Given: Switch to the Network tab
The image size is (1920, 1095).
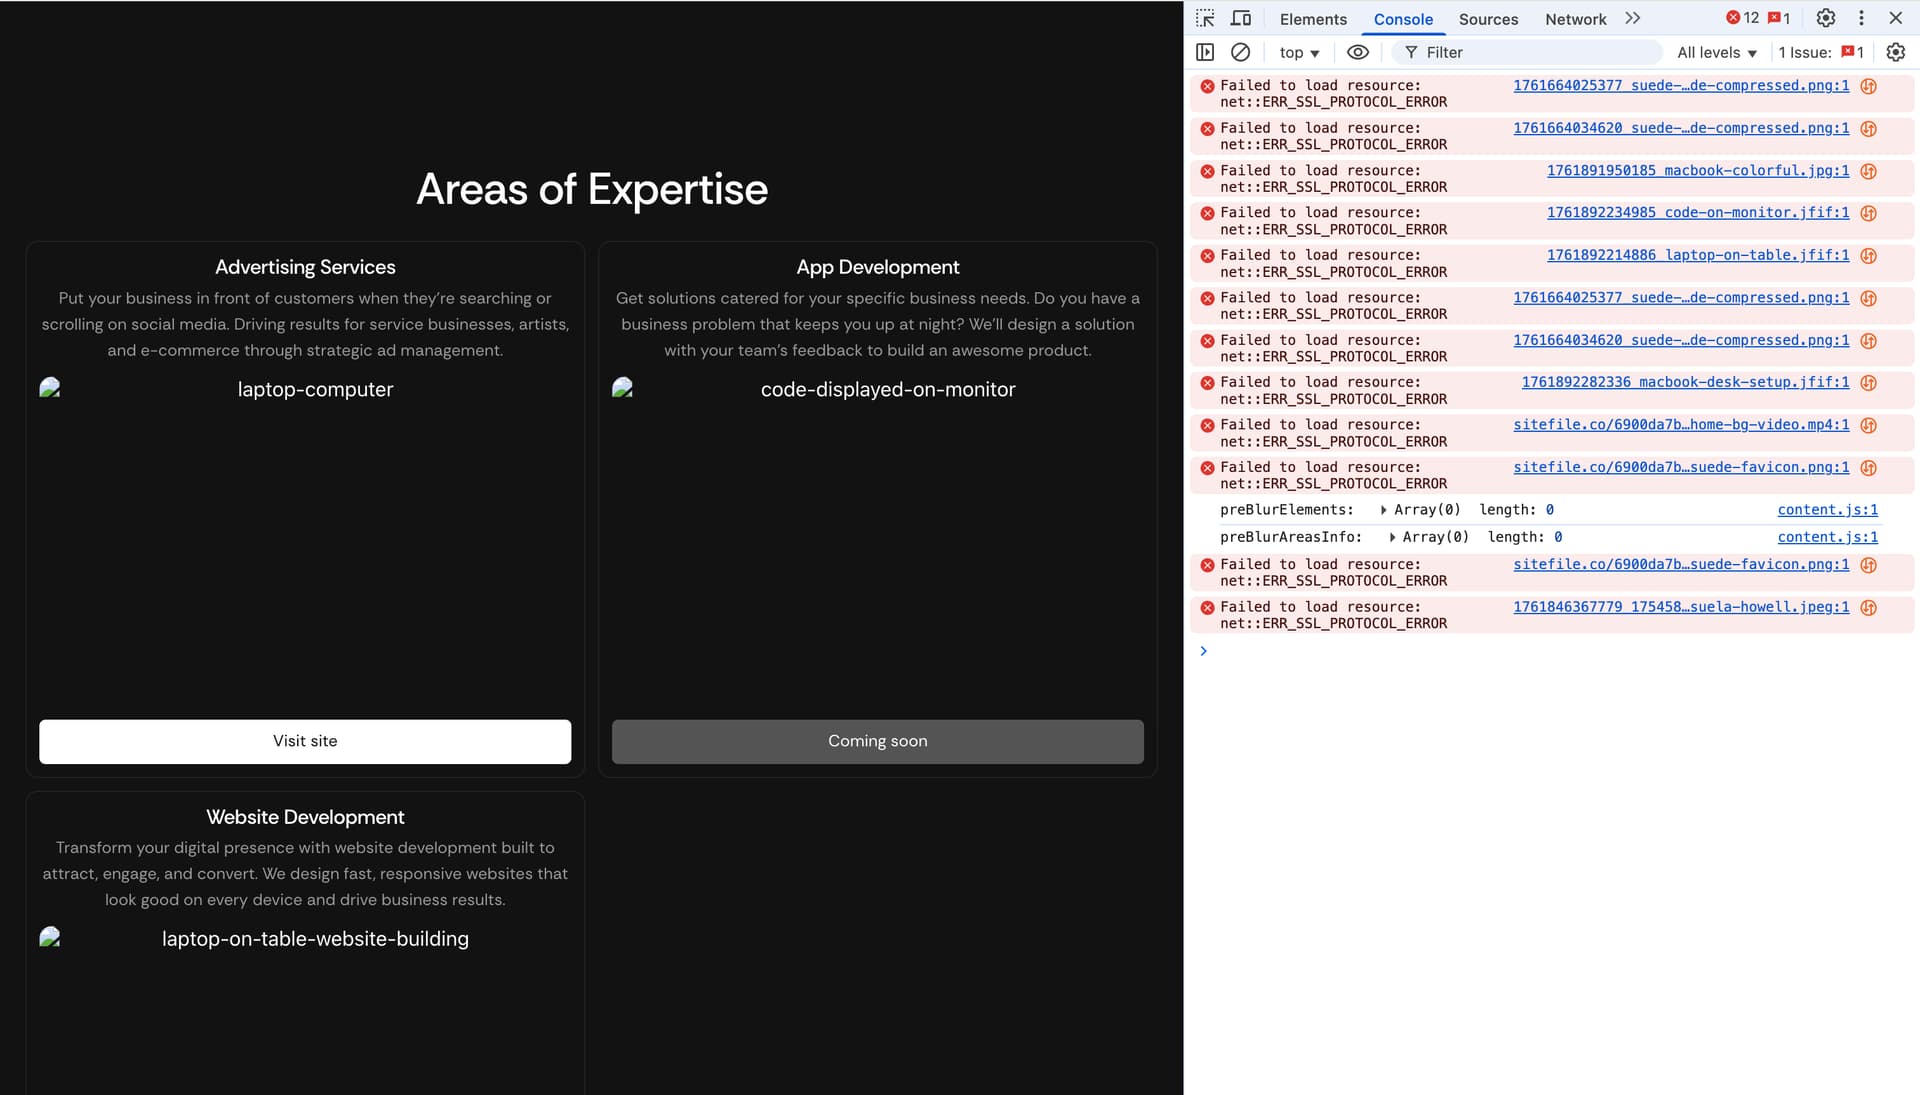Looking at the screenshot, I should coord(1575,19).
